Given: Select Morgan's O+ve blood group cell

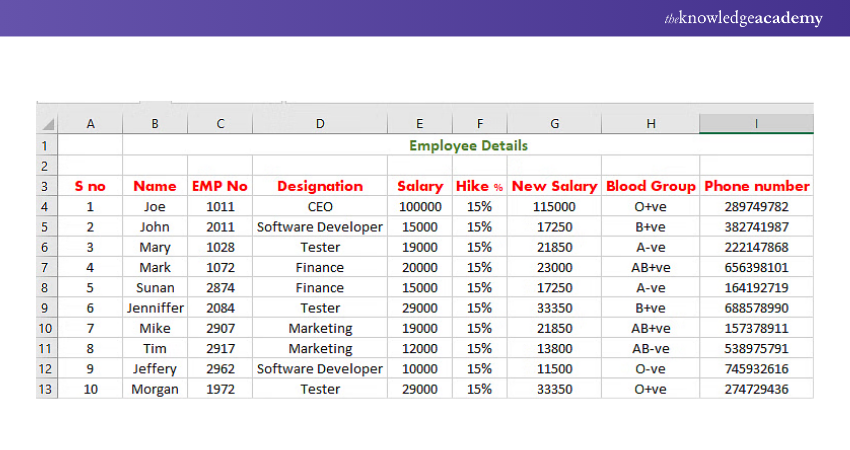Looking at the screenshot, I should pyautogui.click(x=651, y=389).
